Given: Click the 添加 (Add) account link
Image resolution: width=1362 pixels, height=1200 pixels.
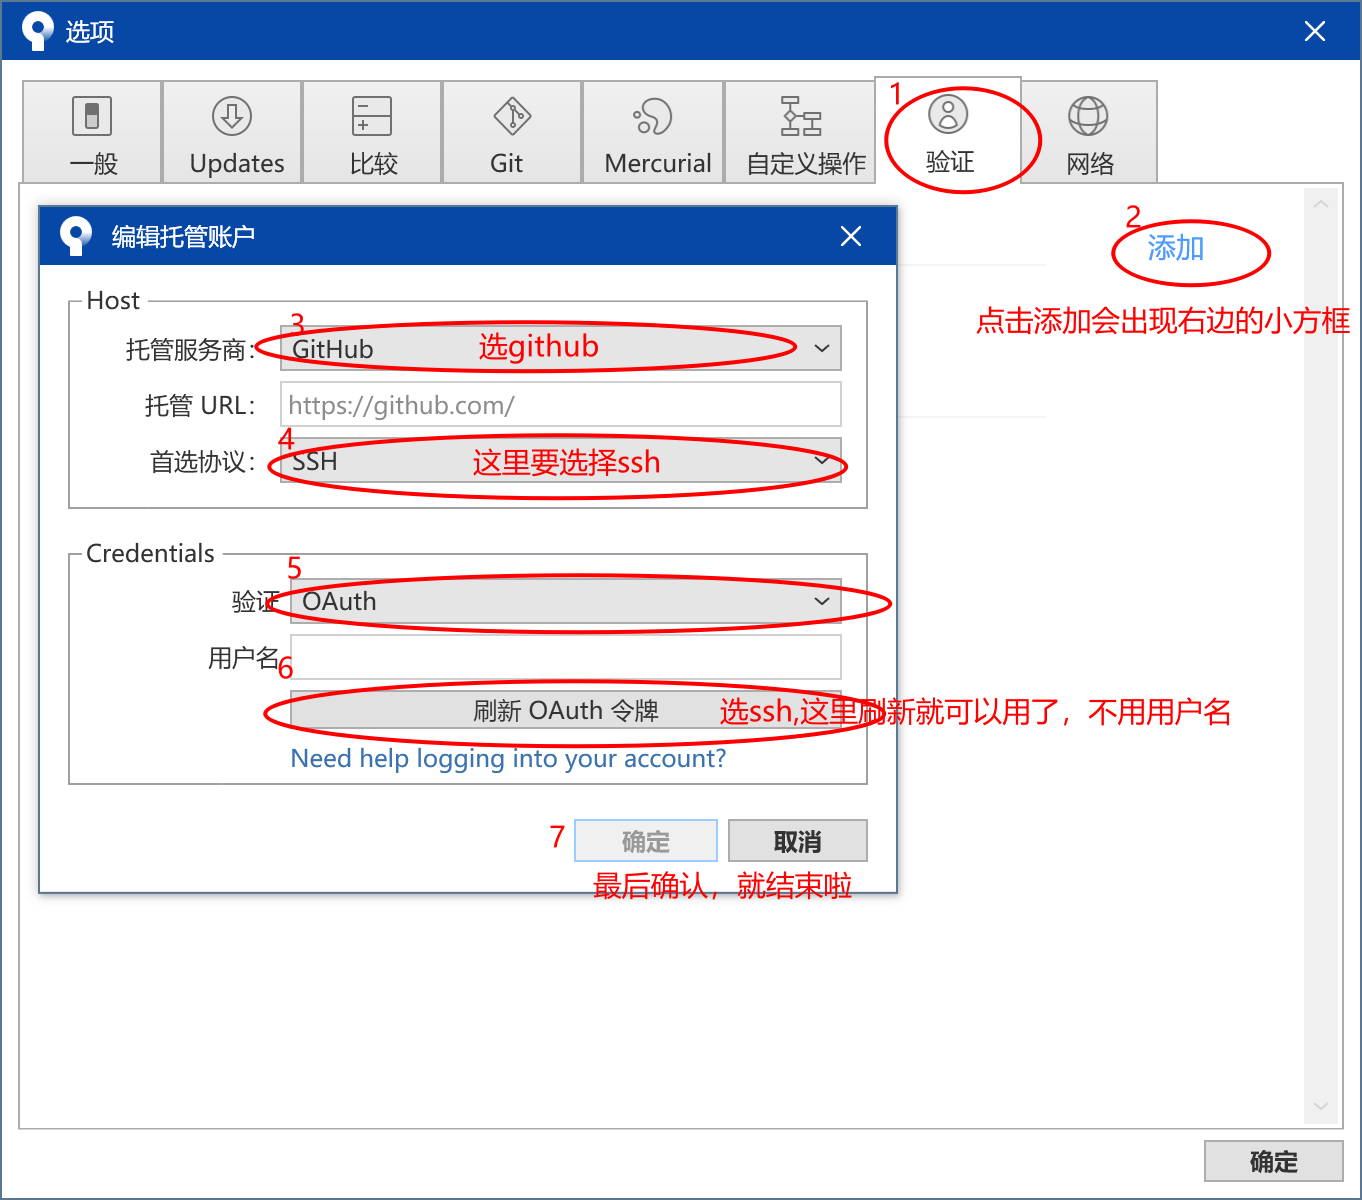Looking at the screenshot, I should click(x=1175, y=248).
